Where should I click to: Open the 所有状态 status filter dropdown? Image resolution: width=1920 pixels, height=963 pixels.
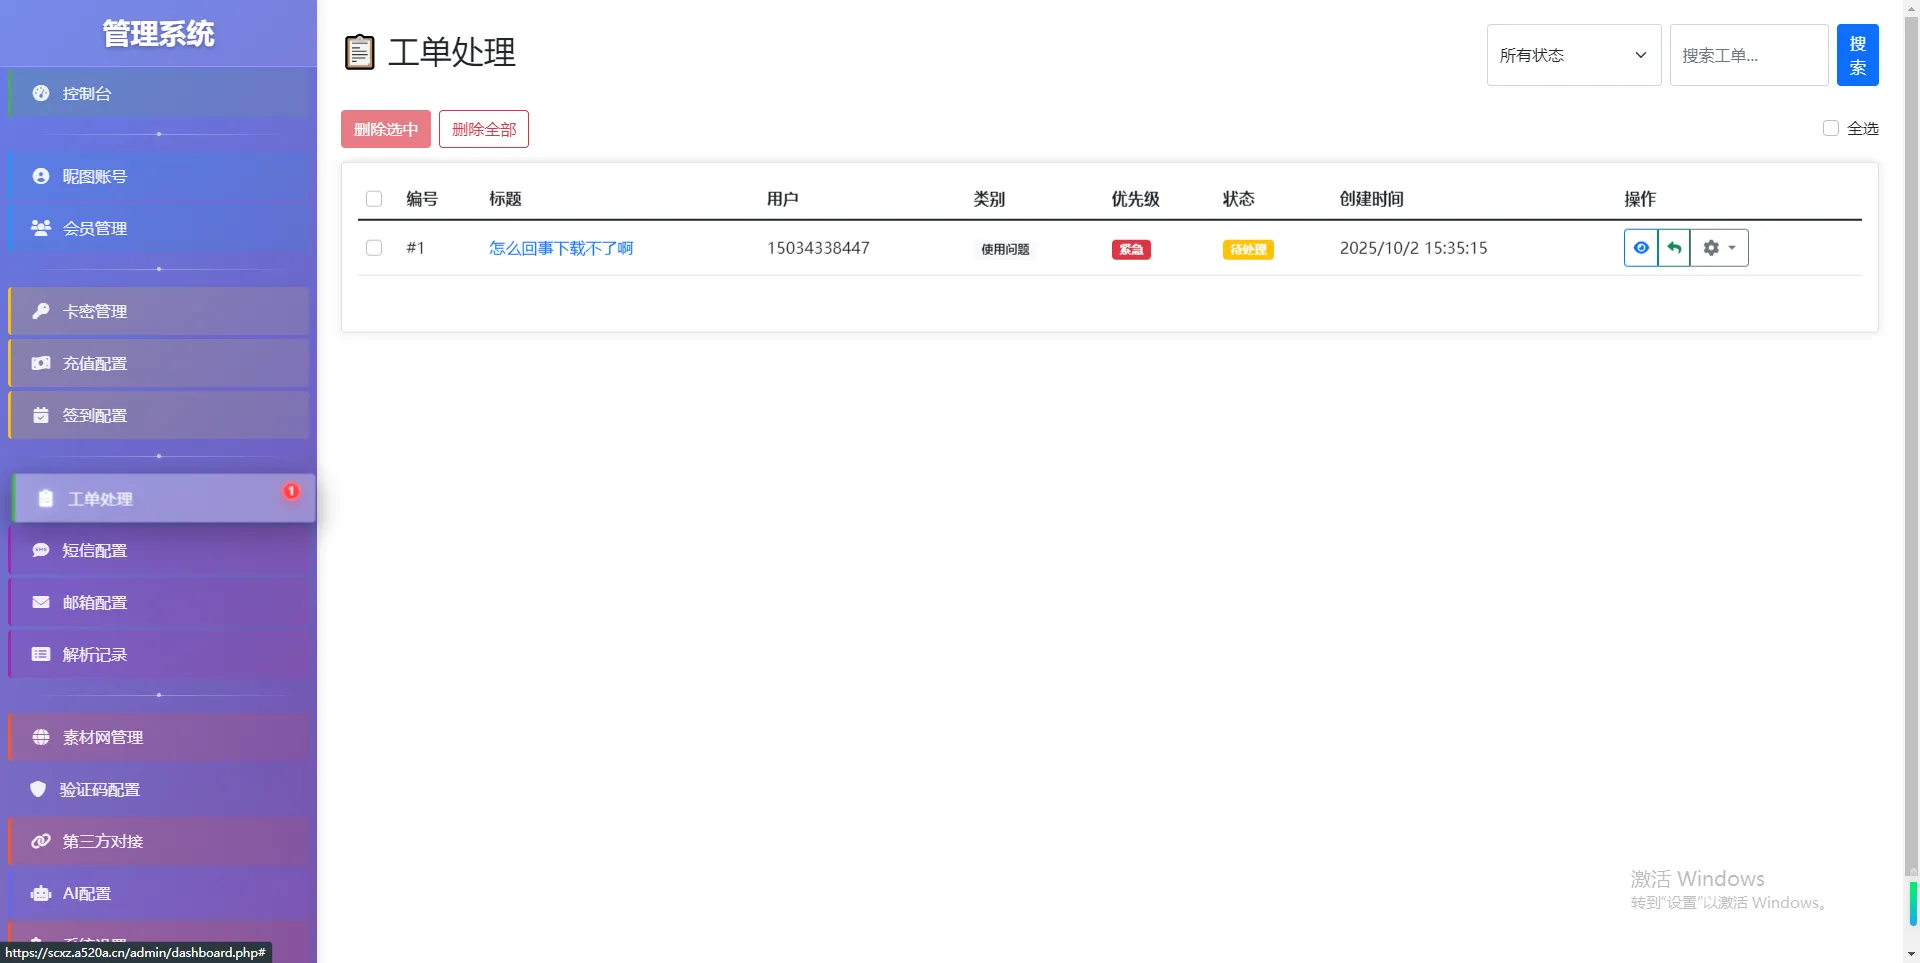coord(1573,55)
